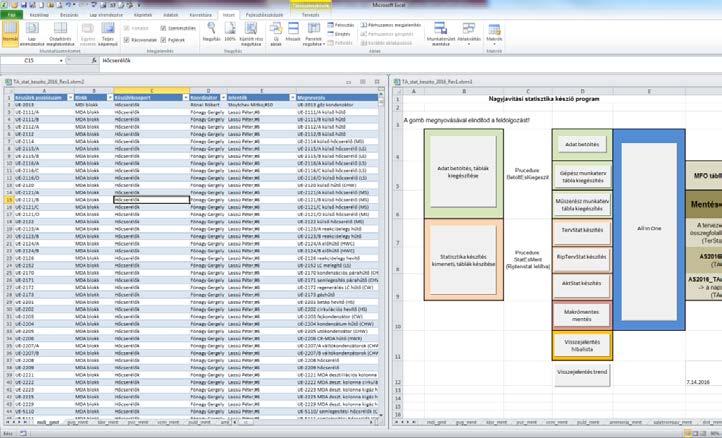Open filter dropdown for column A header
Screen dimensions: 722x438
(x=70, y=98)
